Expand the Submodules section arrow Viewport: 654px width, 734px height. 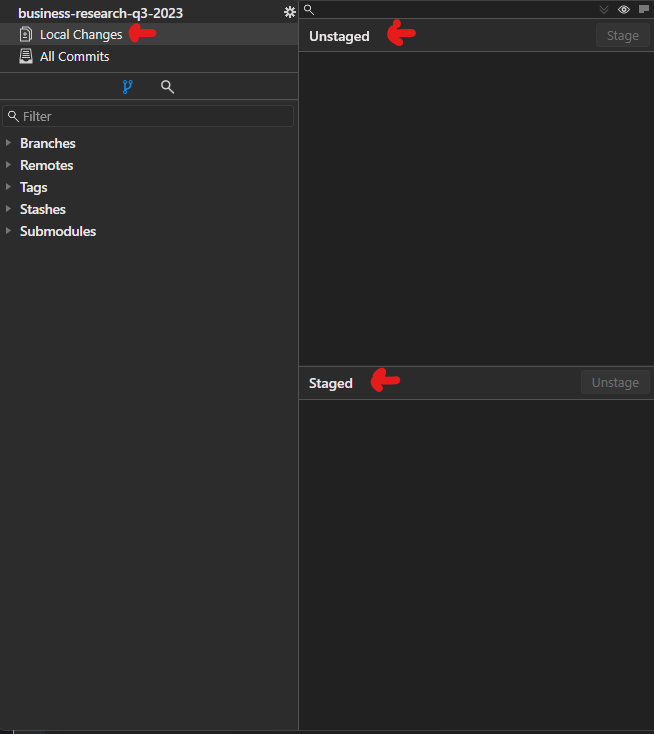8,231
